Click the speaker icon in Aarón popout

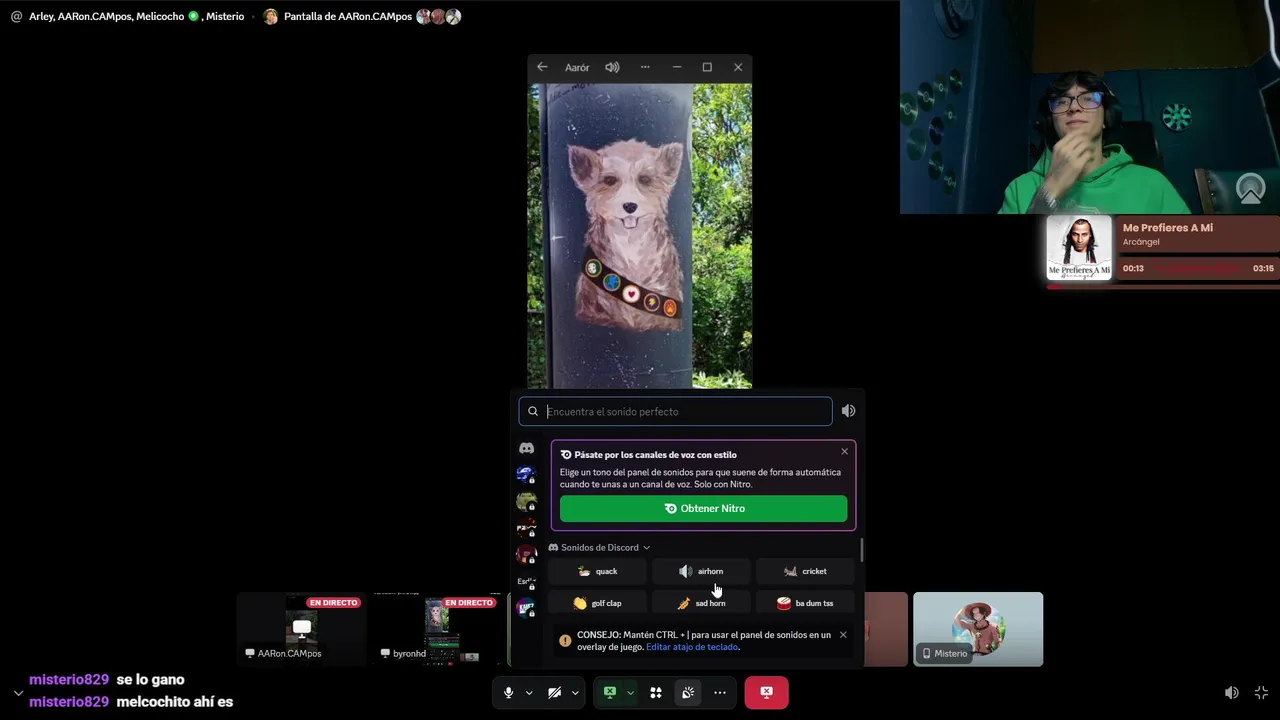click(612, 67)
